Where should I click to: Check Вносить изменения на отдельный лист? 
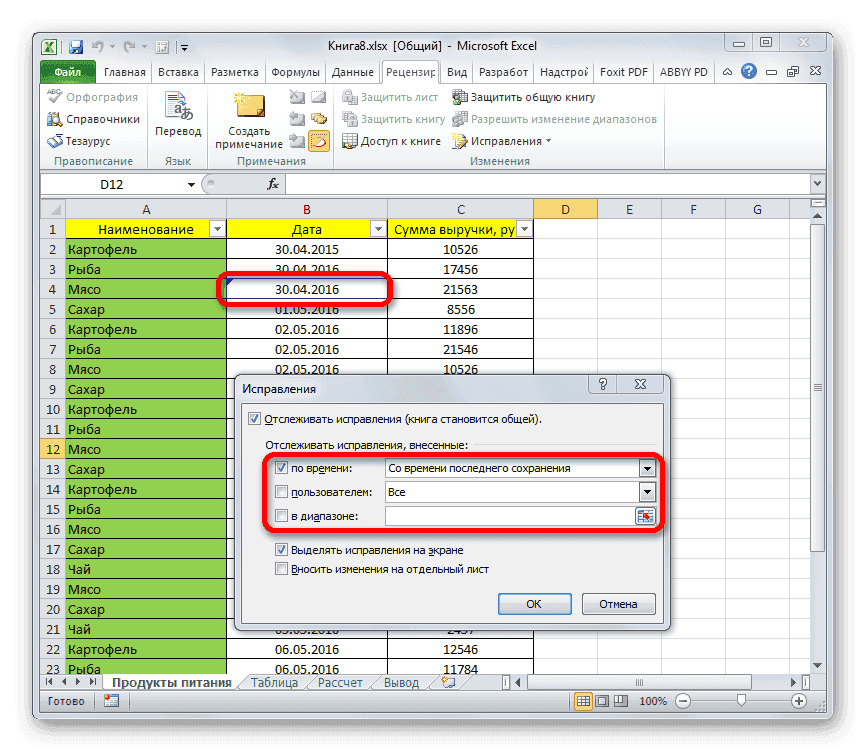[281, 569]
